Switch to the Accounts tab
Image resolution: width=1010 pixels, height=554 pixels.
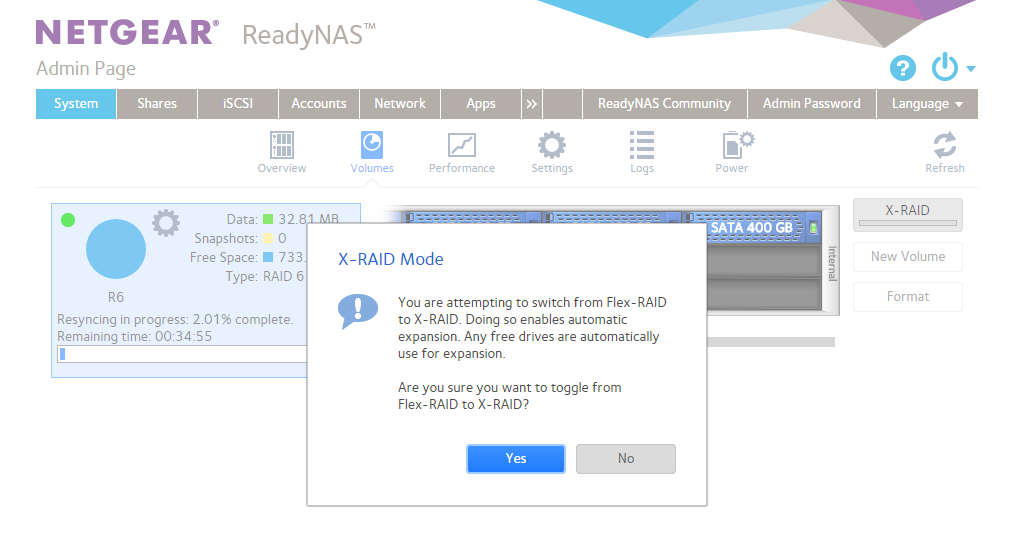click(319, 104)
